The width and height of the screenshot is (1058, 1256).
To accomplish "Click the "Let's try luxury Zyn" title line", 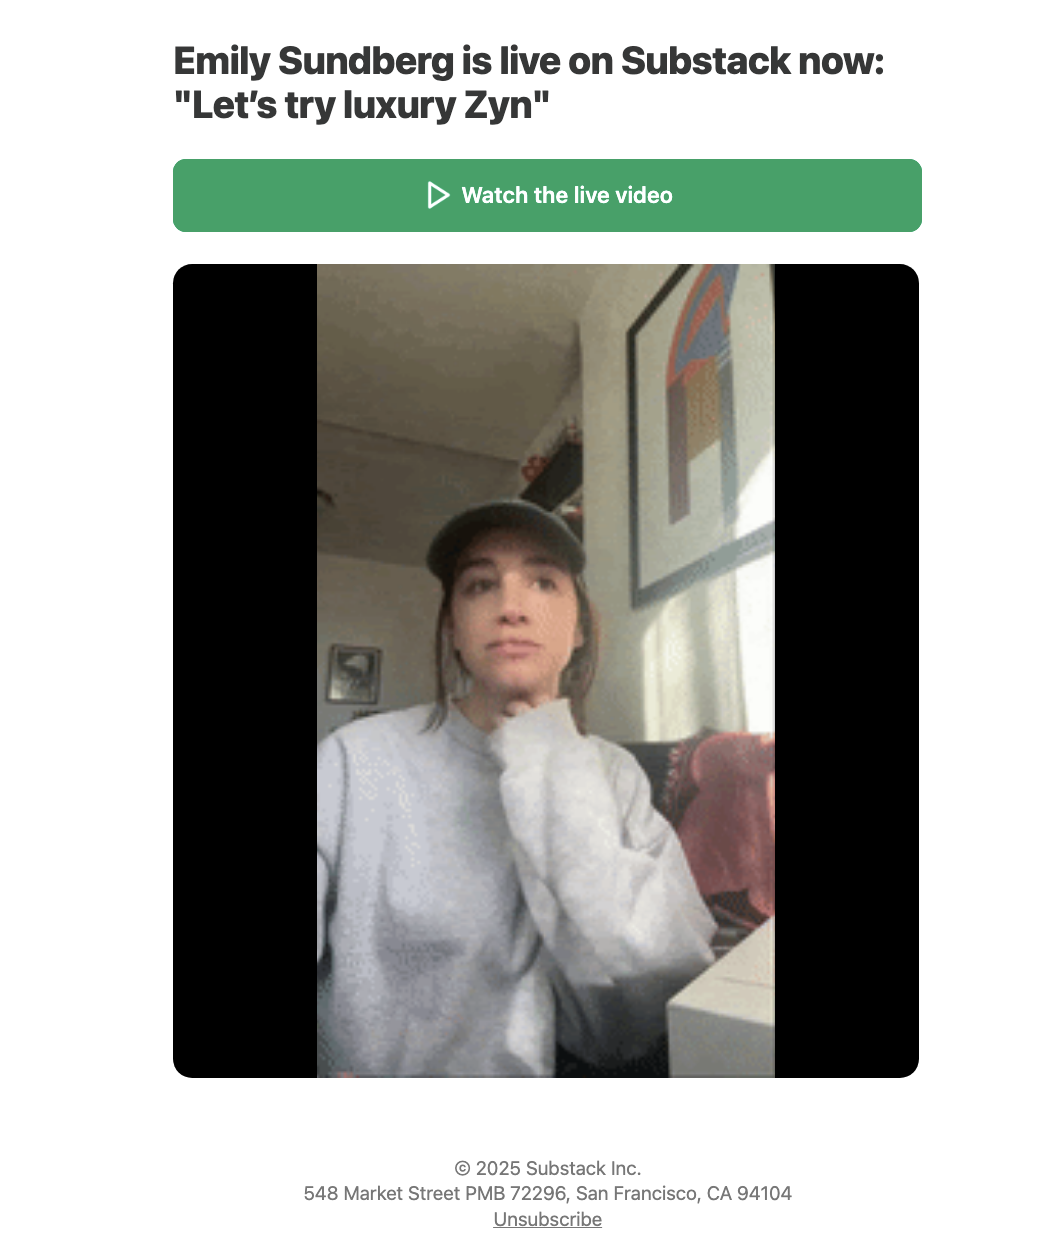I will pos(362,105).
